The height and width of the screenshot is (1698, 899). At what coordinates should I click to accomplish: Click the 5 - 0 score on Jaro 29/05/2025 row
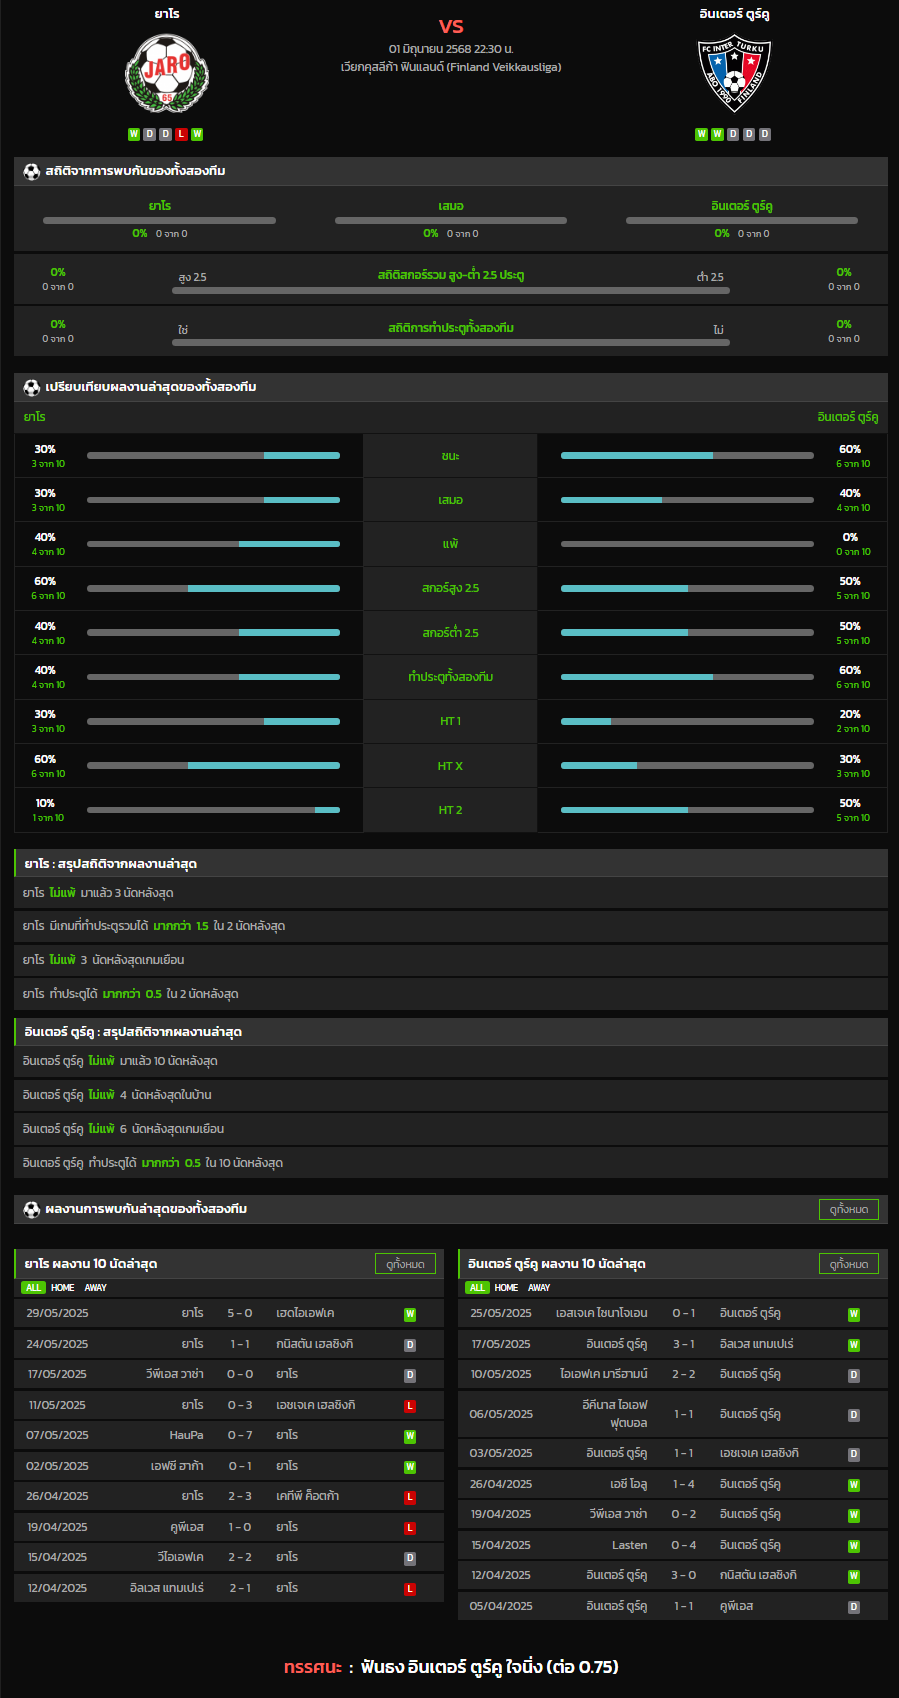click(240, 1313)
